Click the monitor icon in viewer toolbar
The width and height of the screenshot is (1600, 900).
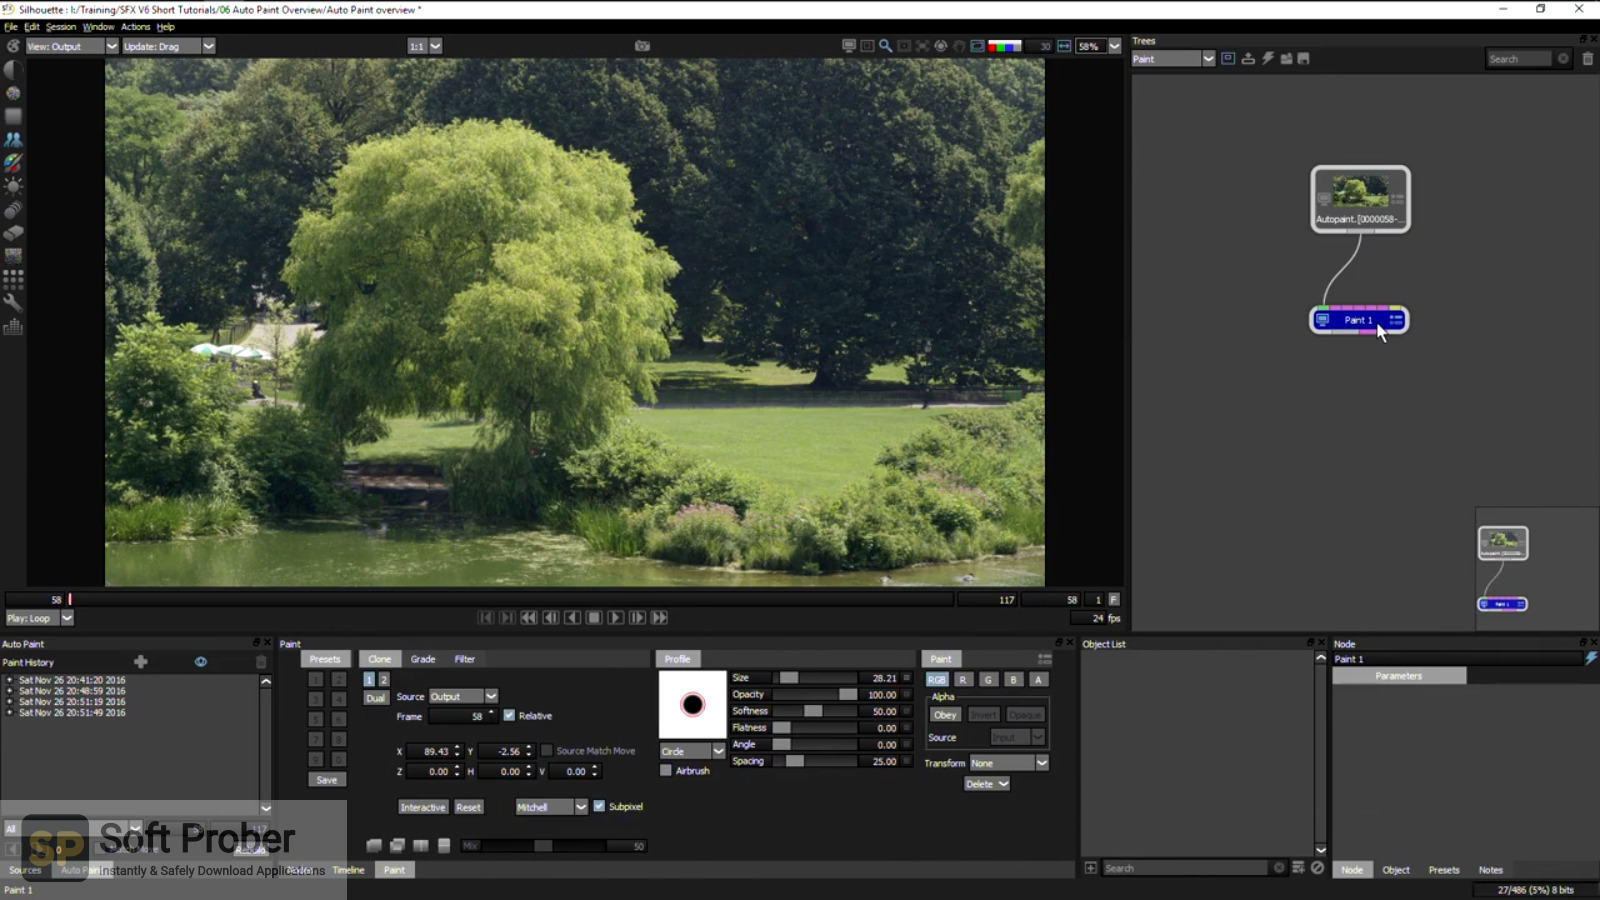tap(849, 46)
